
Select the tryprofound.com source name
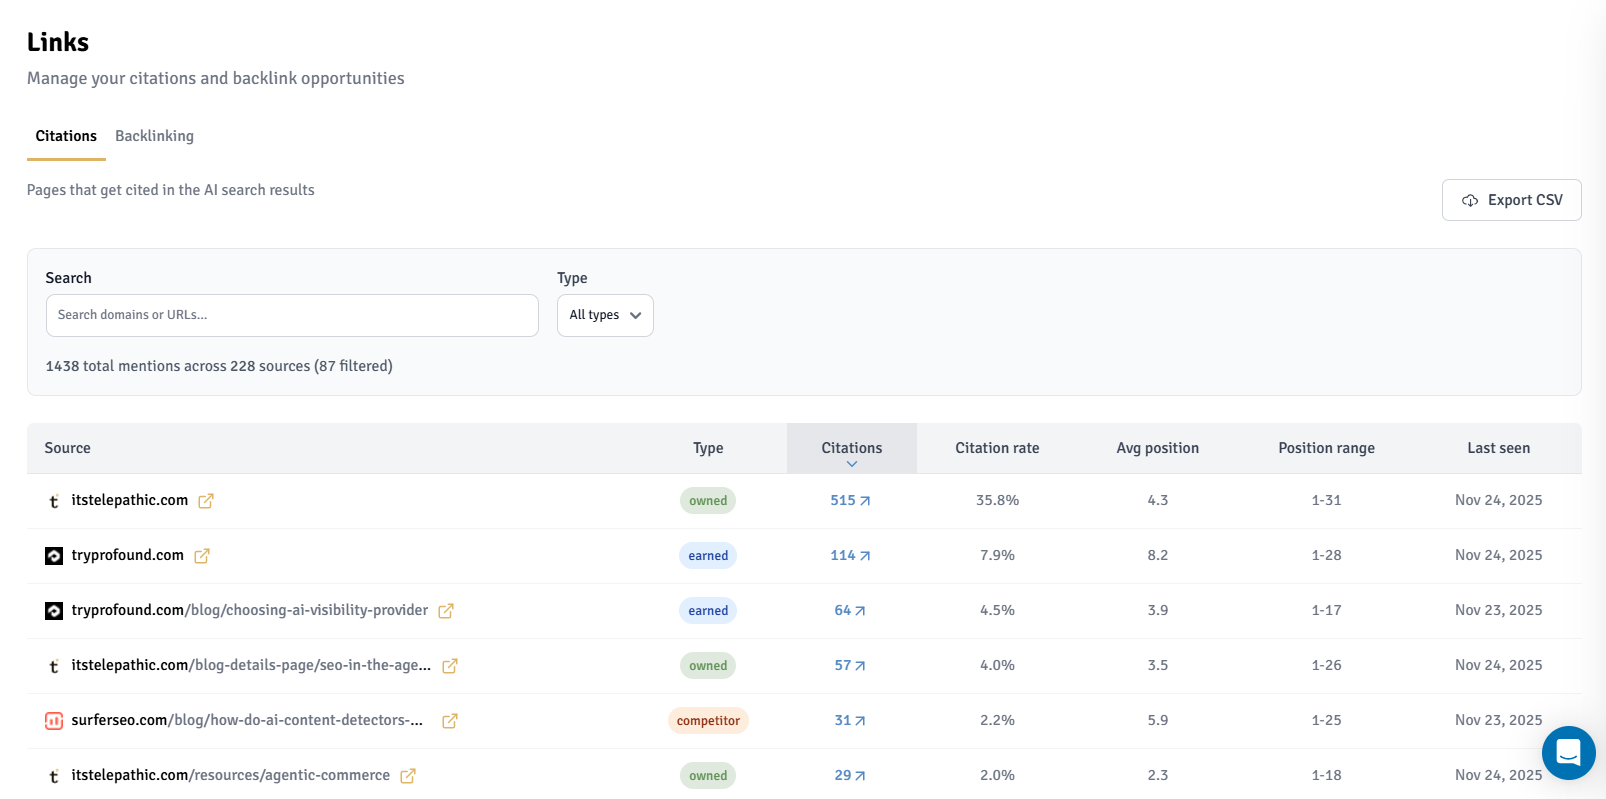click(128, 555)
